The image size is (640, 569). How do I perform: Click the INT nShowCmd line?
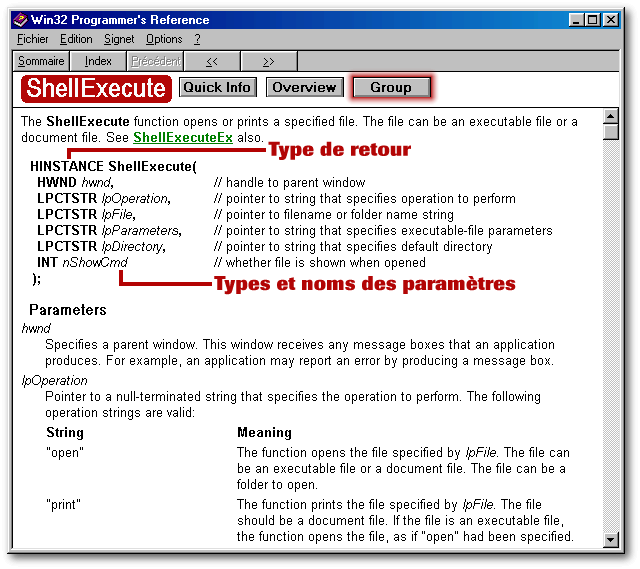tap(82, 262)
